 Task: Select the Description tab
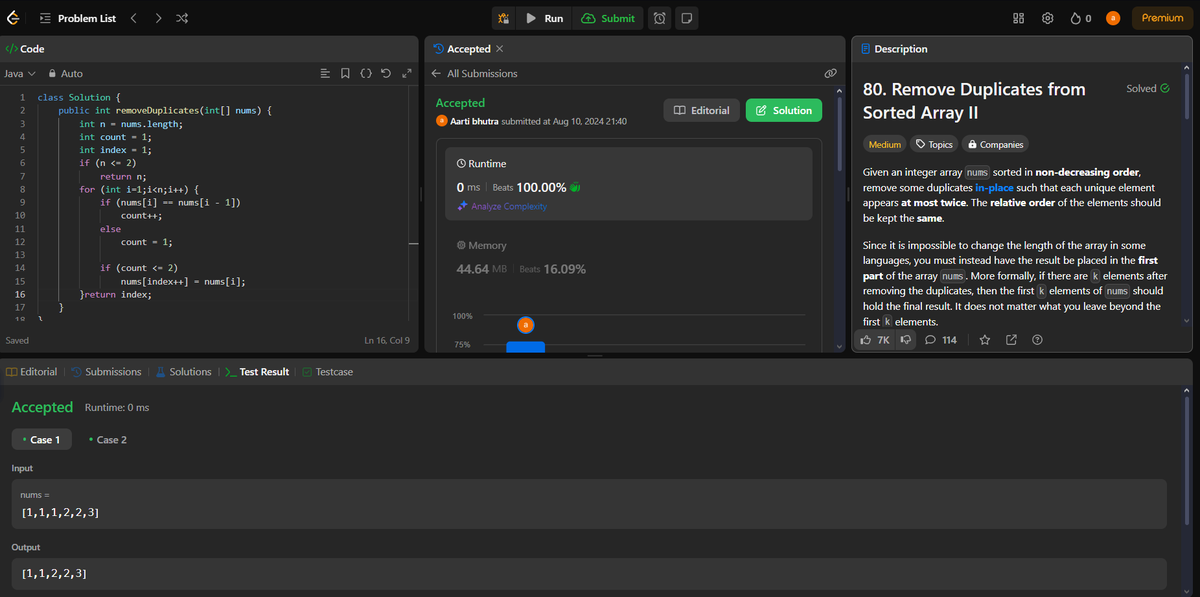coord(893,49)
